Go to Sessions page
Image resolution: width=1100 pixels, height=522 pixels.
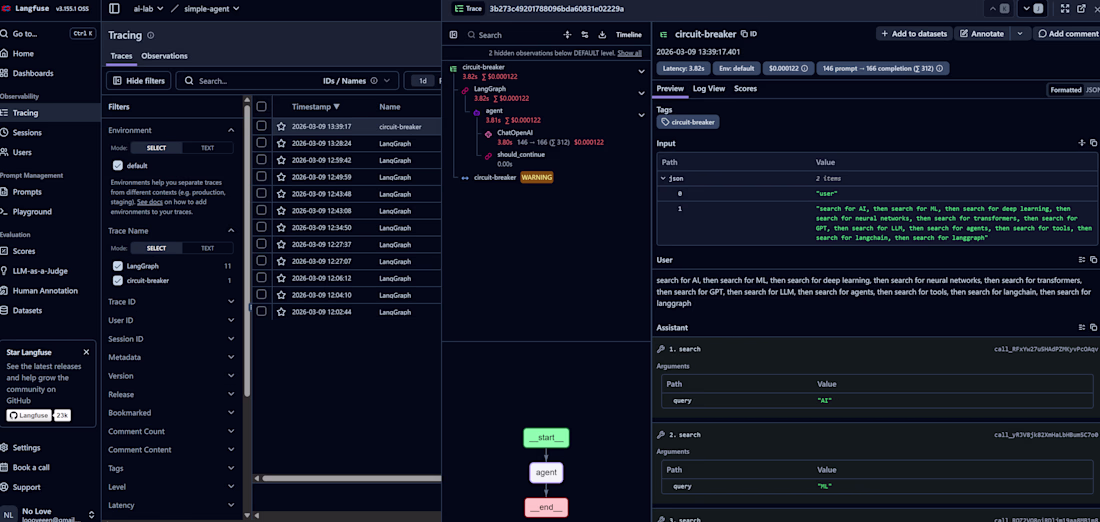(x=27, y=133)
